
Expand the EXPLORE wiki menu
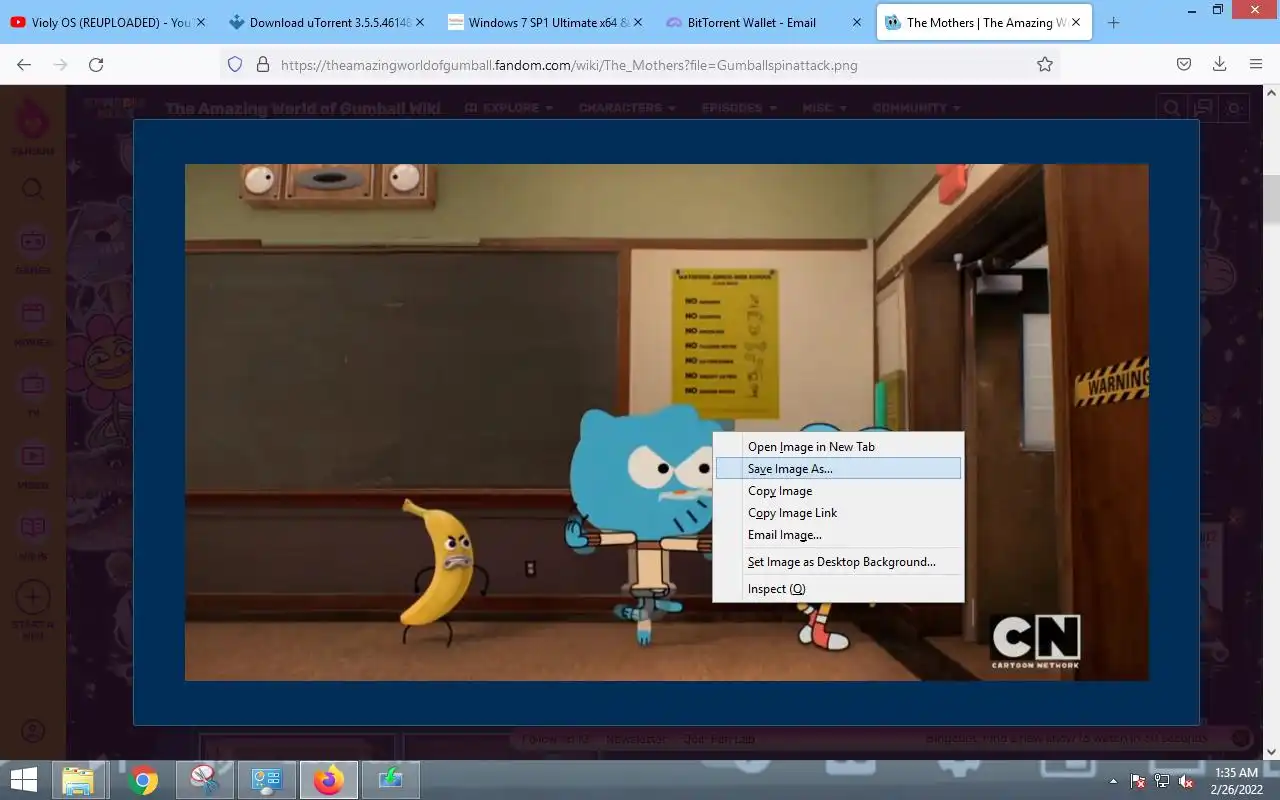click(x=511, y=108)
